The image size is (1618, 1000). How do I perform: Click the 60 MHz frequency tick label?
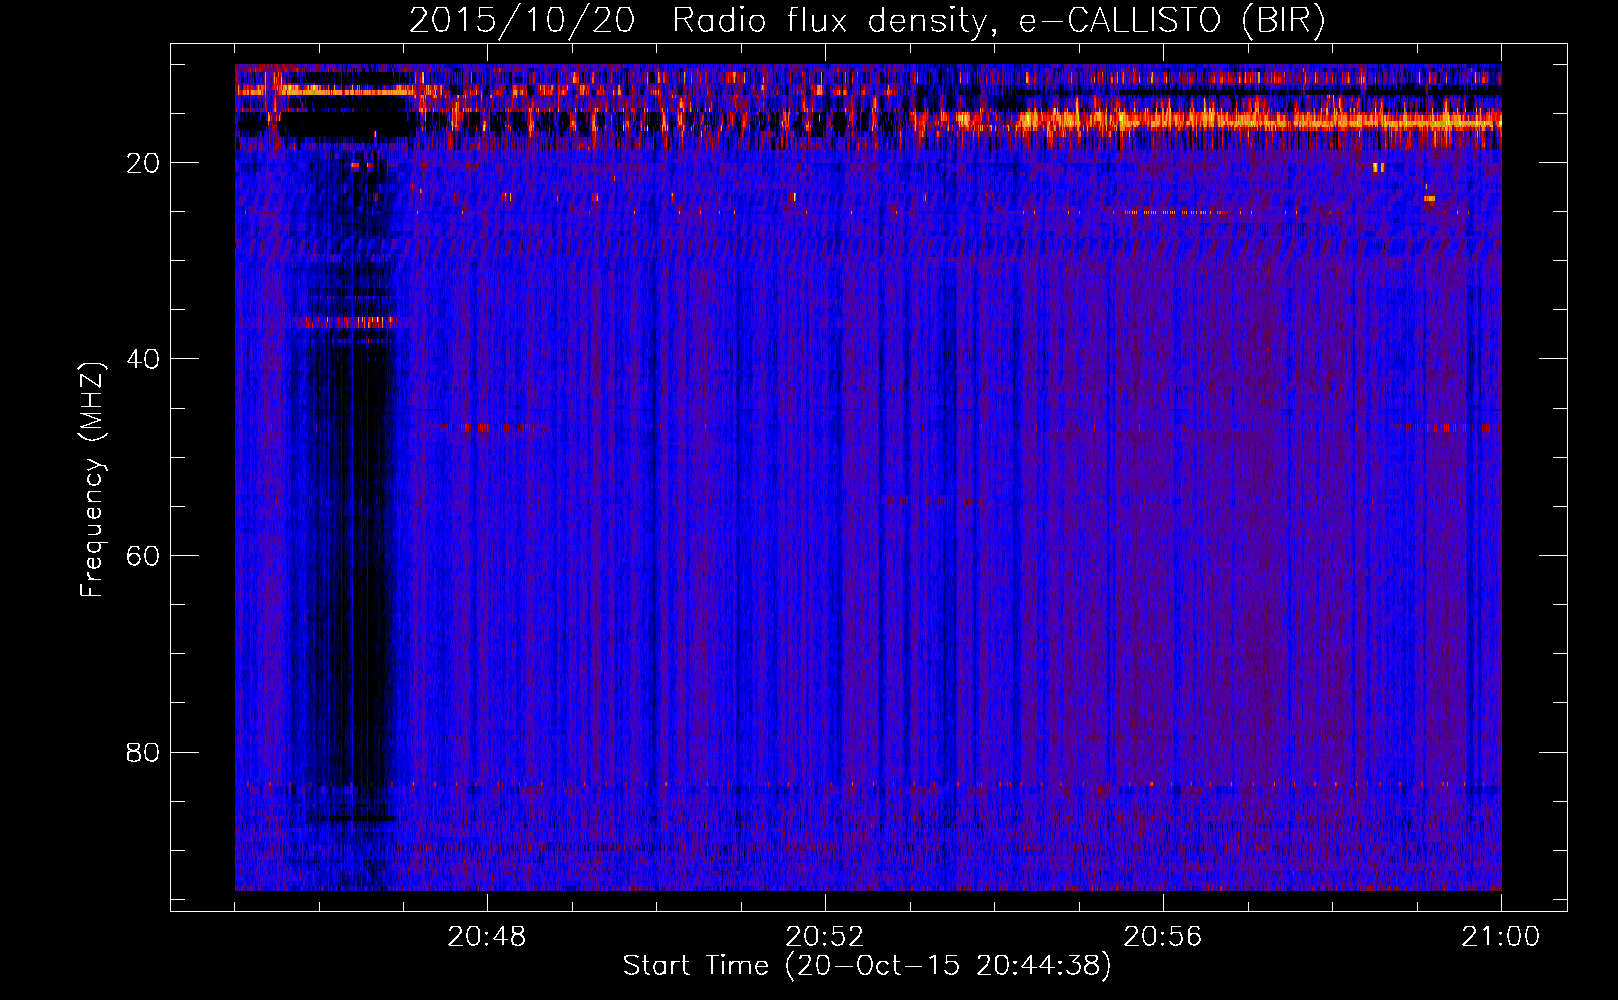143,556
